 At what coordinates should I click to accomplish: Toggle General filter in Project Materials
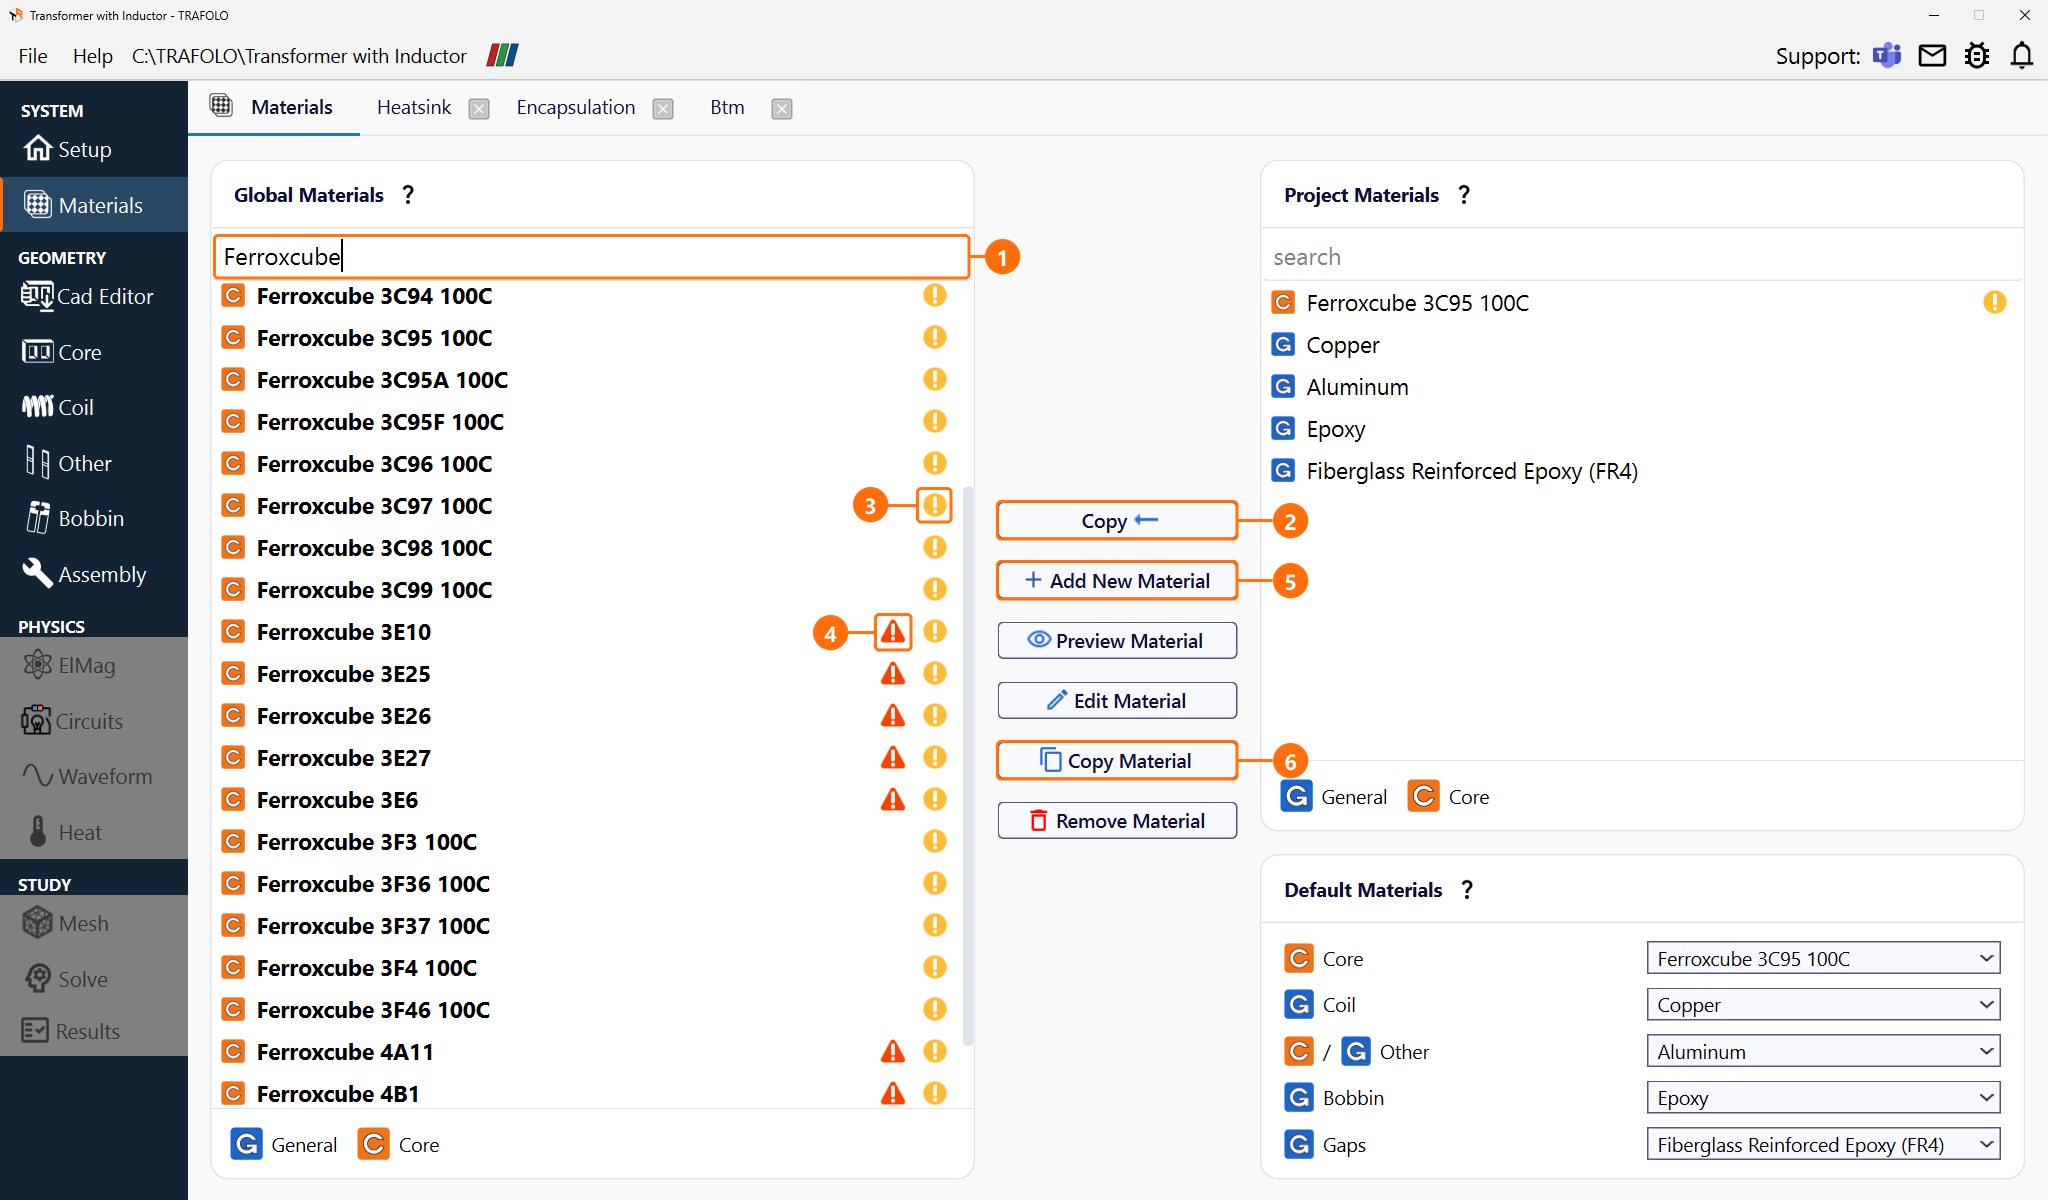tap(1334, 796)
